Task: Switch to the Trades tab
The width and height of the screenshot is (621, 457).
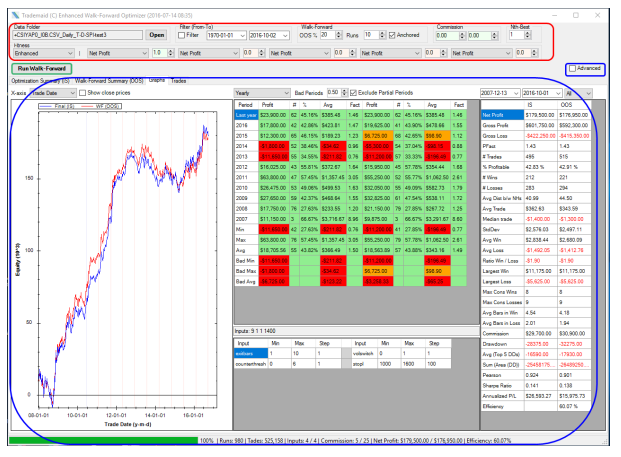Action: point(178,80)
